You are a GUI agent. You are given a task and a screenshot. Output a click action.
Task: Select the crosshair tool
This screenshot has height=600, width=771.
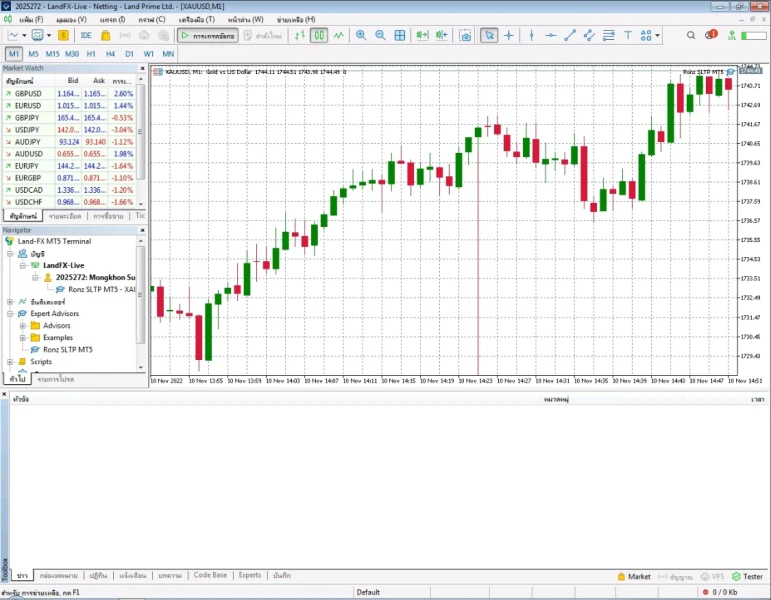509,35
